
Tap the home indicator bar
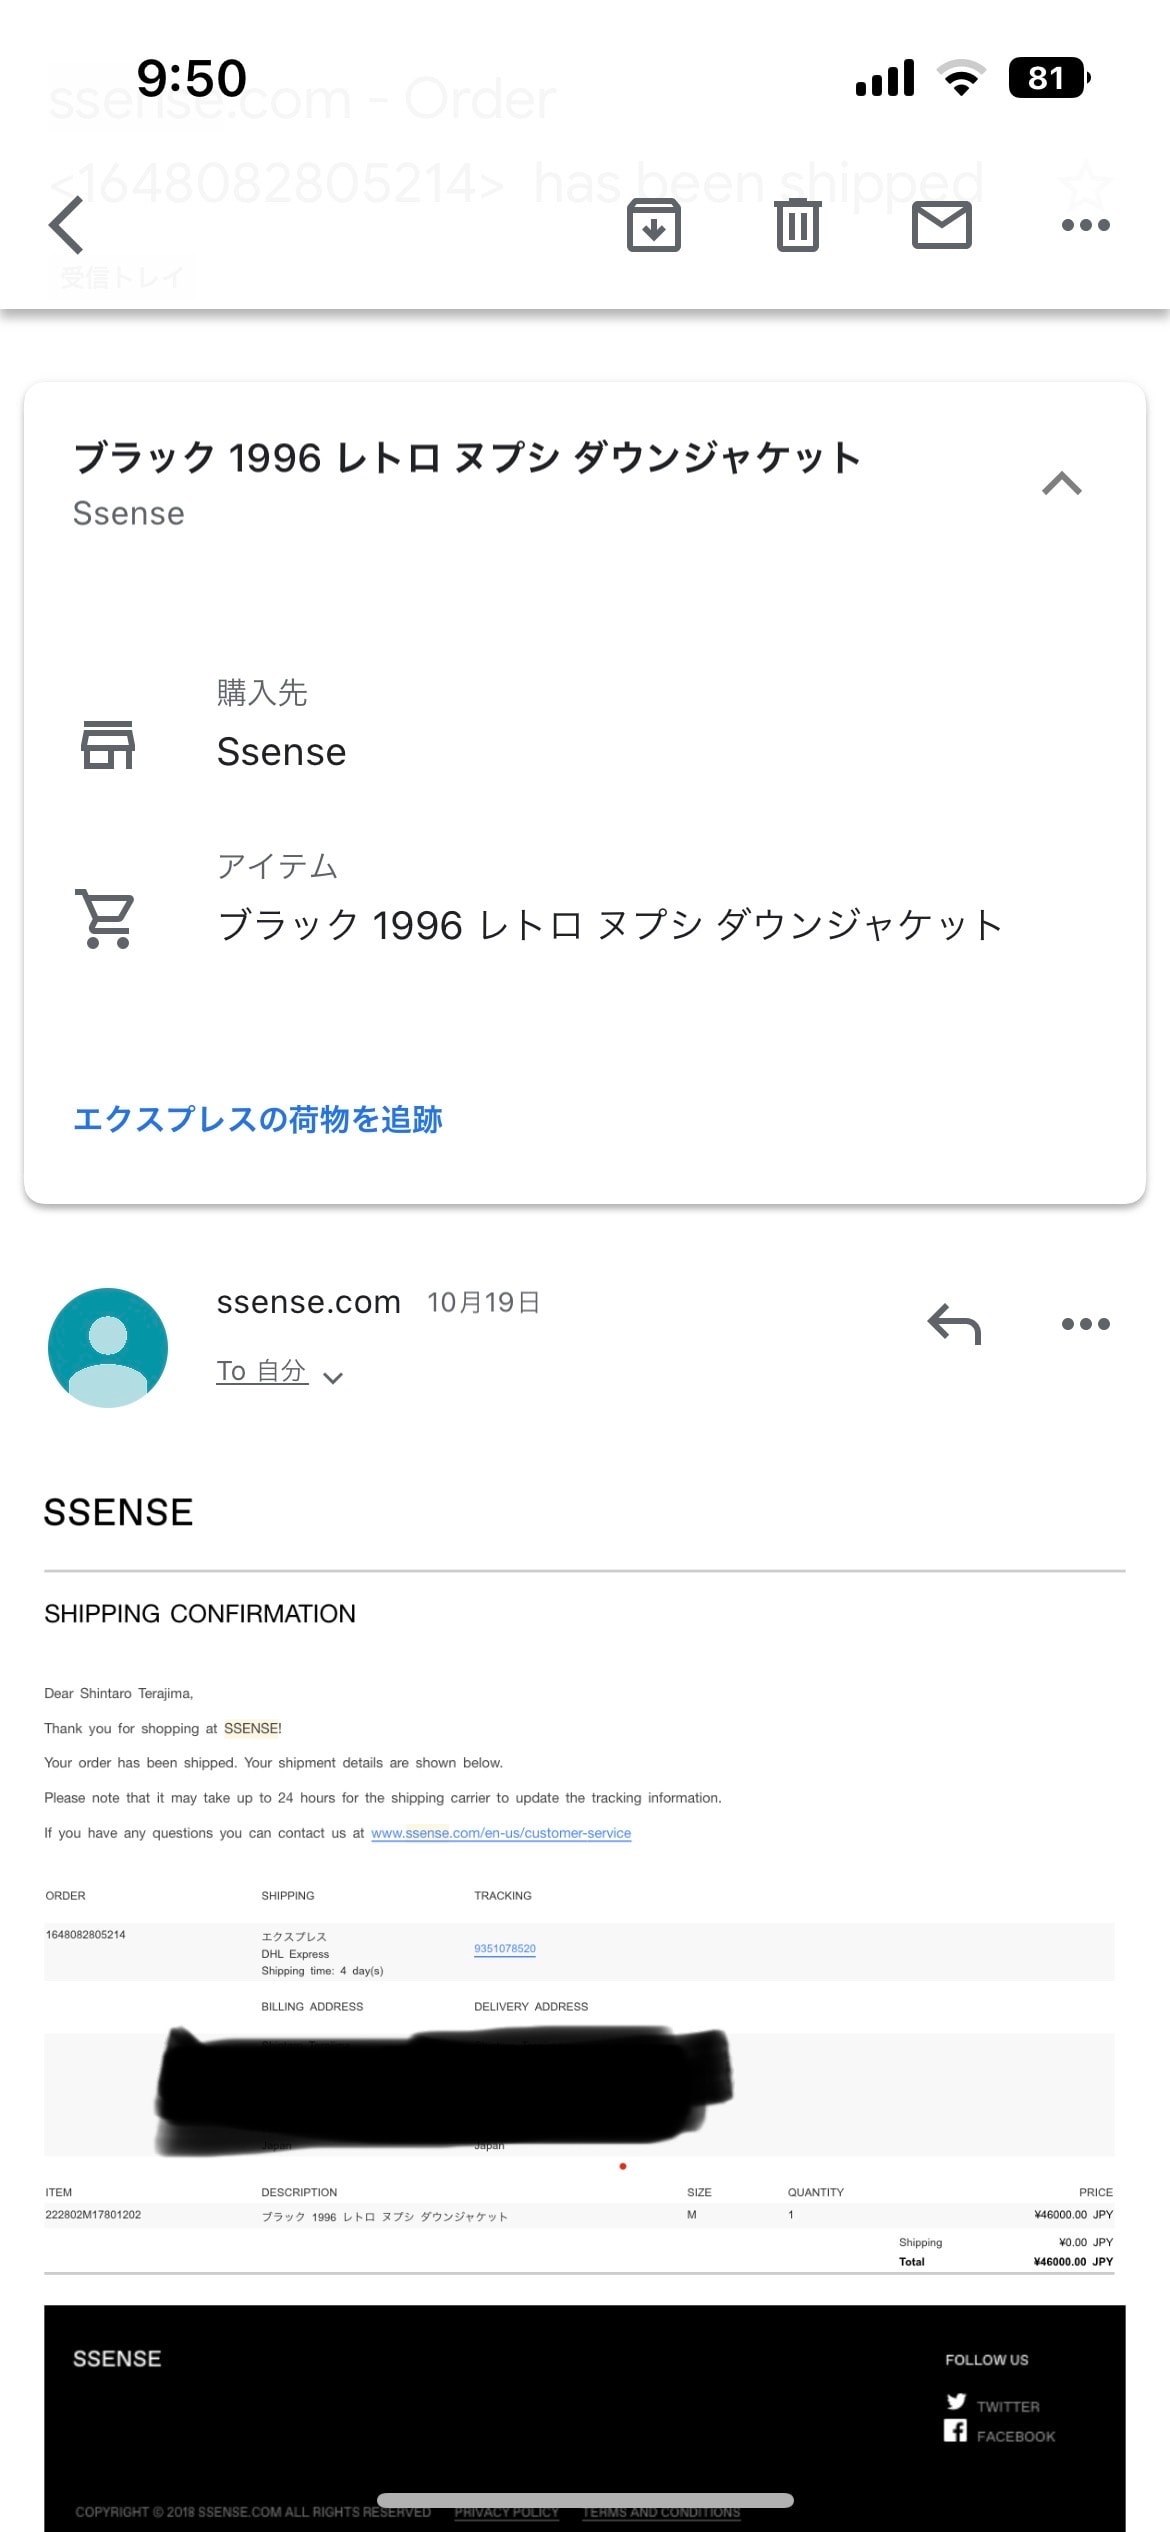click(585, 2500)
